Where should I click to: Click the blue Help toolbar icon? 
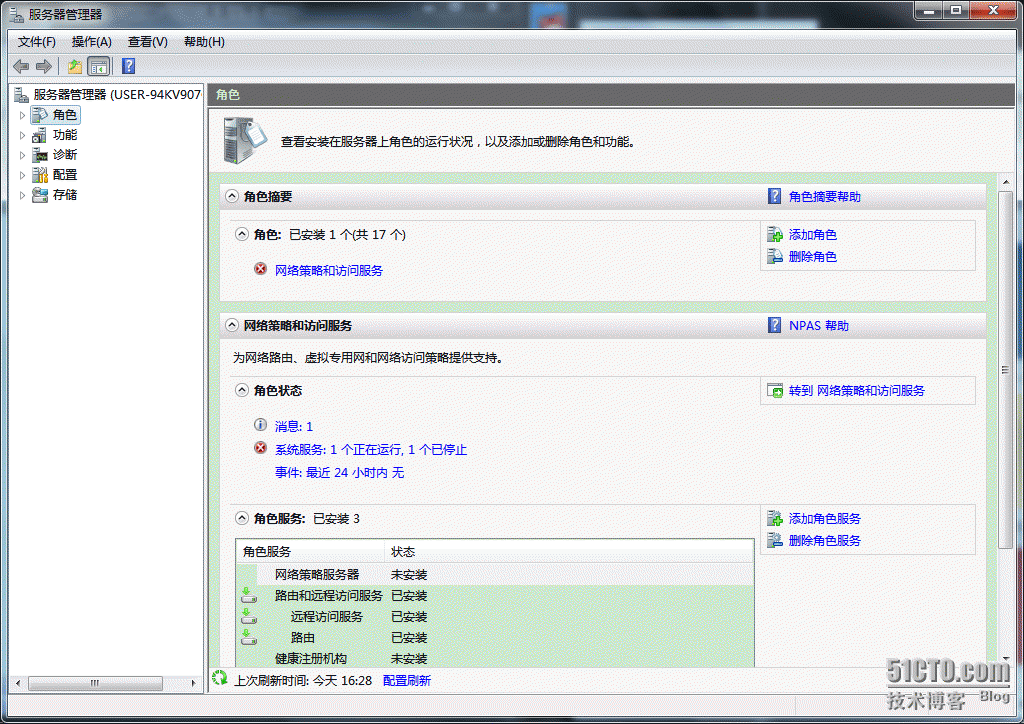(x=128, y=66)
